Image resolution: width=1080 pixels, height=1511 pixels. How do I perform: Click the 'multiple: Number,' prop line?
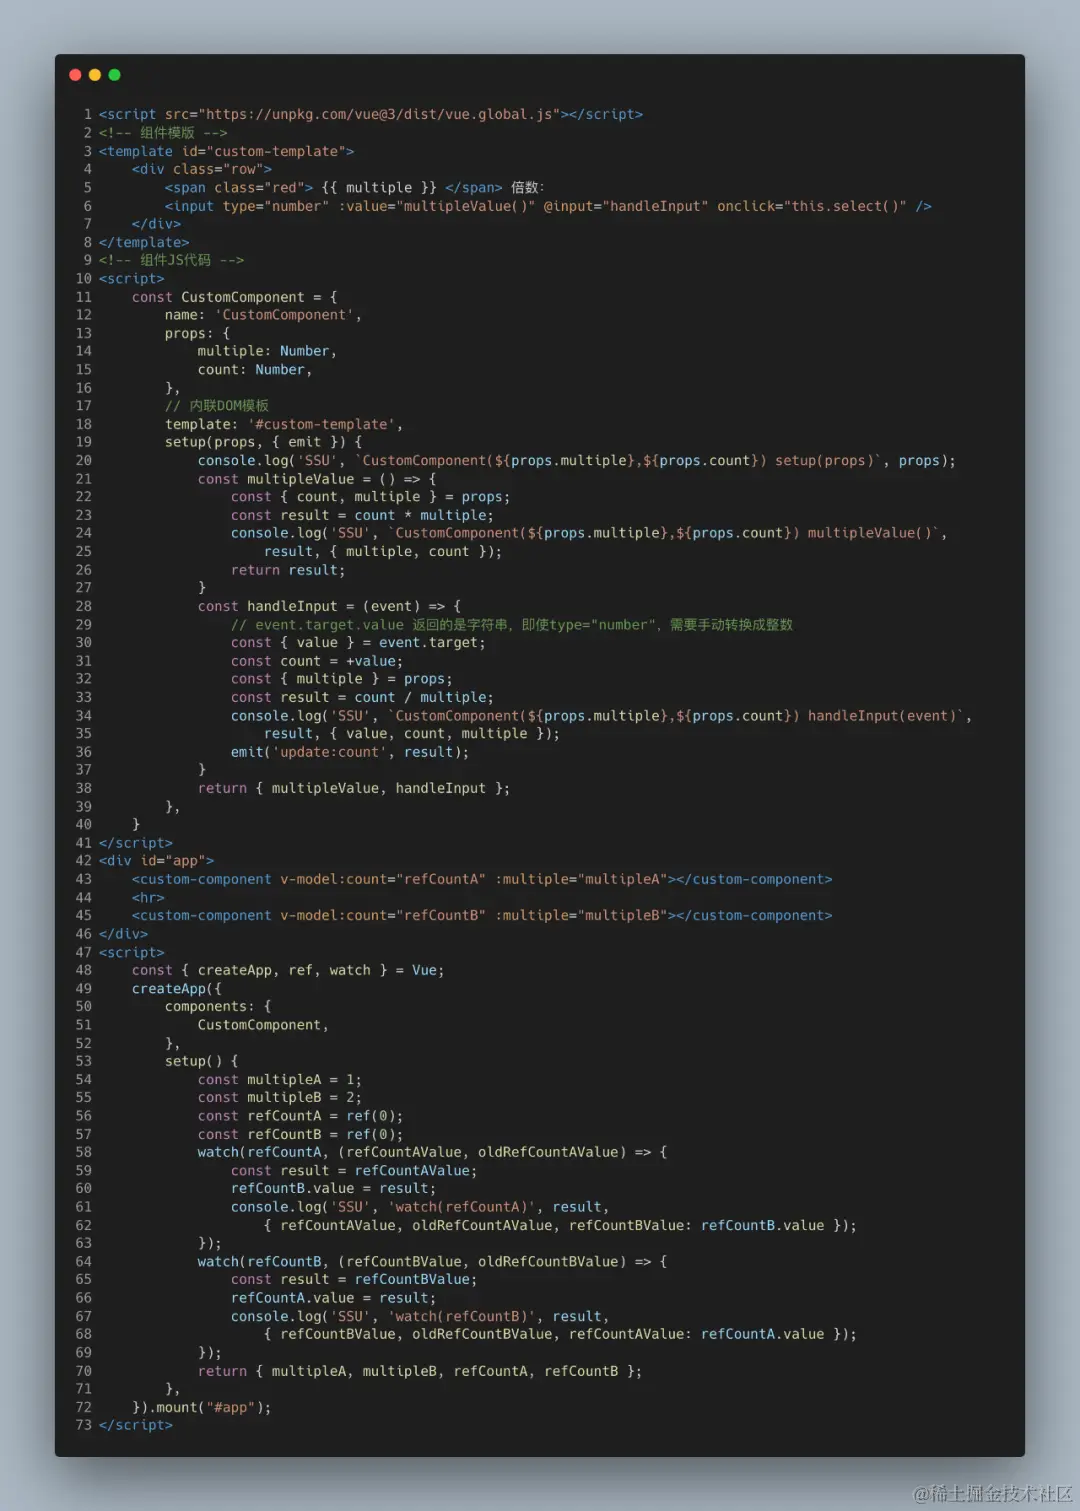[267, 352]
